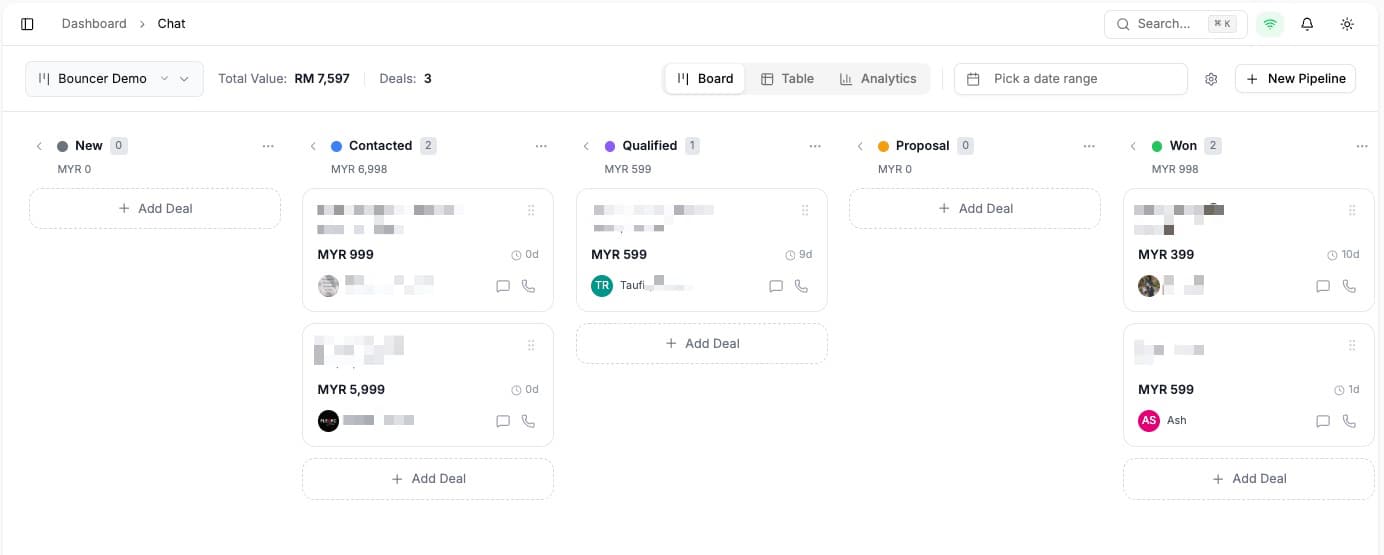Open pipeline settings gear icon
This screenshot has height=555, width=1384.
point(1211,79)
